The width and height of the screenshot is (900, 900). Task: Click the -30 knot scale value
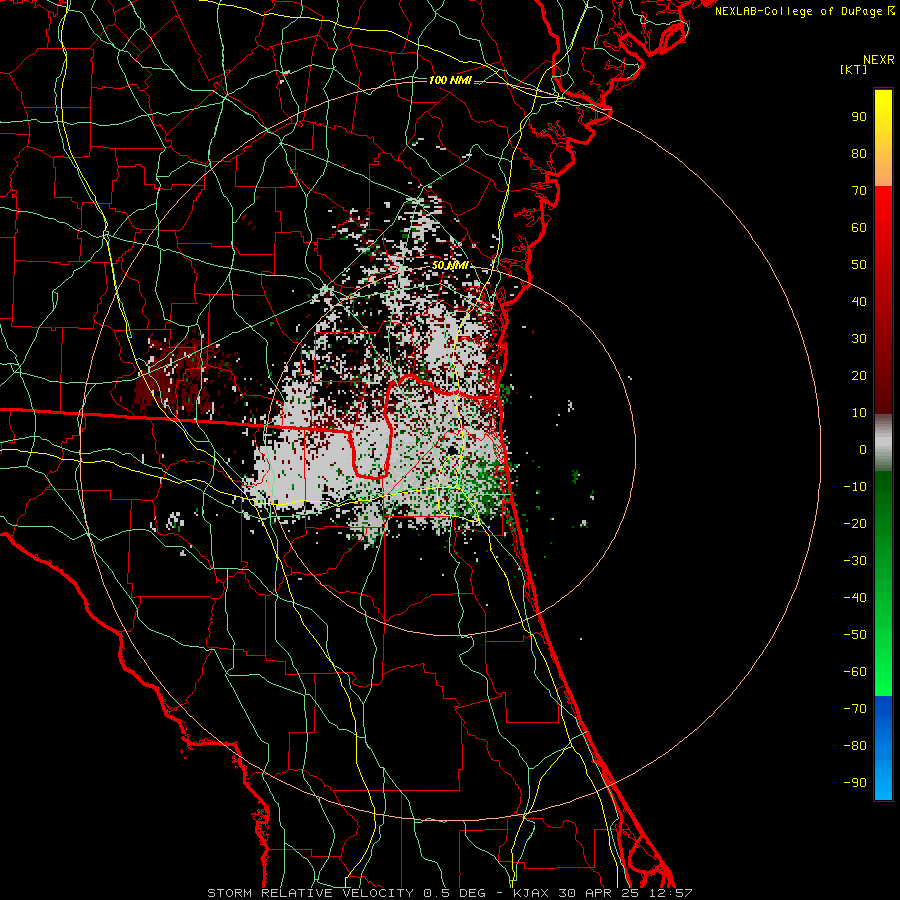coord(855,561)
